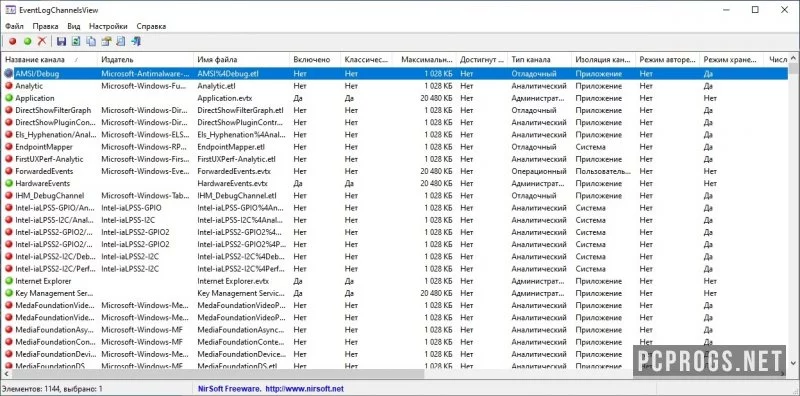Click red icon of the Analytic row
The image size is (800, 396).
(8, 86)
